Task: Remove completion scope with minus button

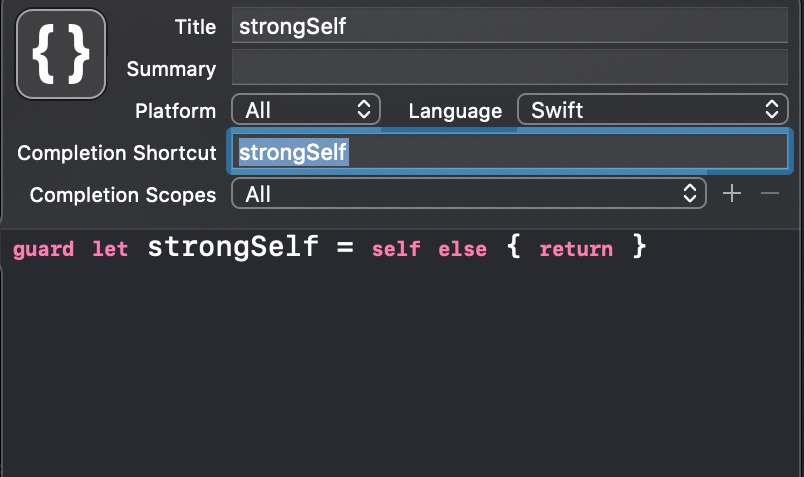Action: click(x=770, y=193)
